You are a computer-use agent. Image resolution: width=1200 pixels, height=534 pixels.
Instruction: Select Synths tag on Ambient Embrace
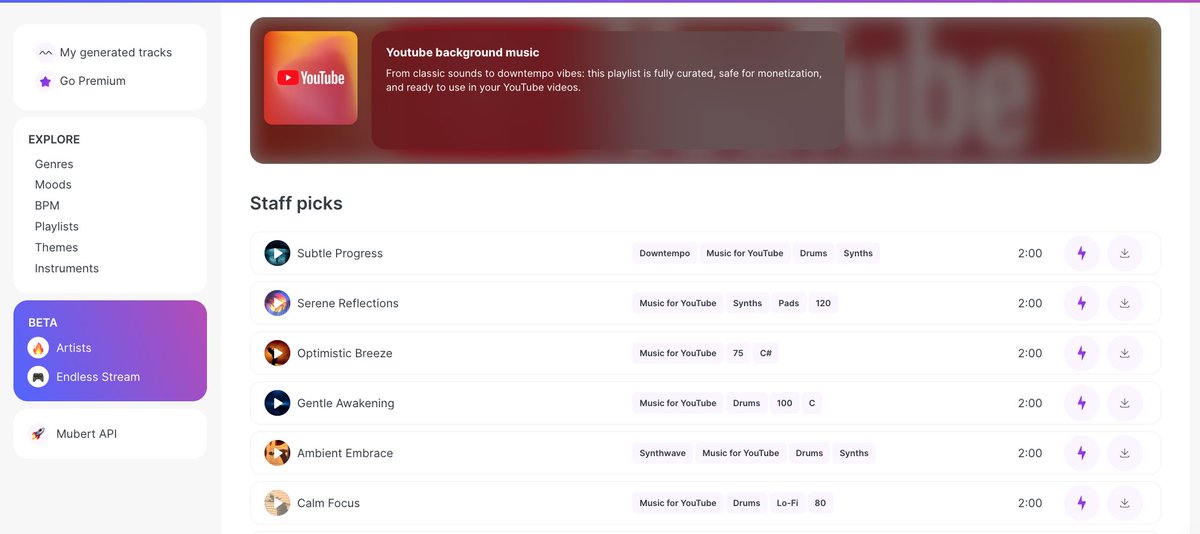(854, 453)
